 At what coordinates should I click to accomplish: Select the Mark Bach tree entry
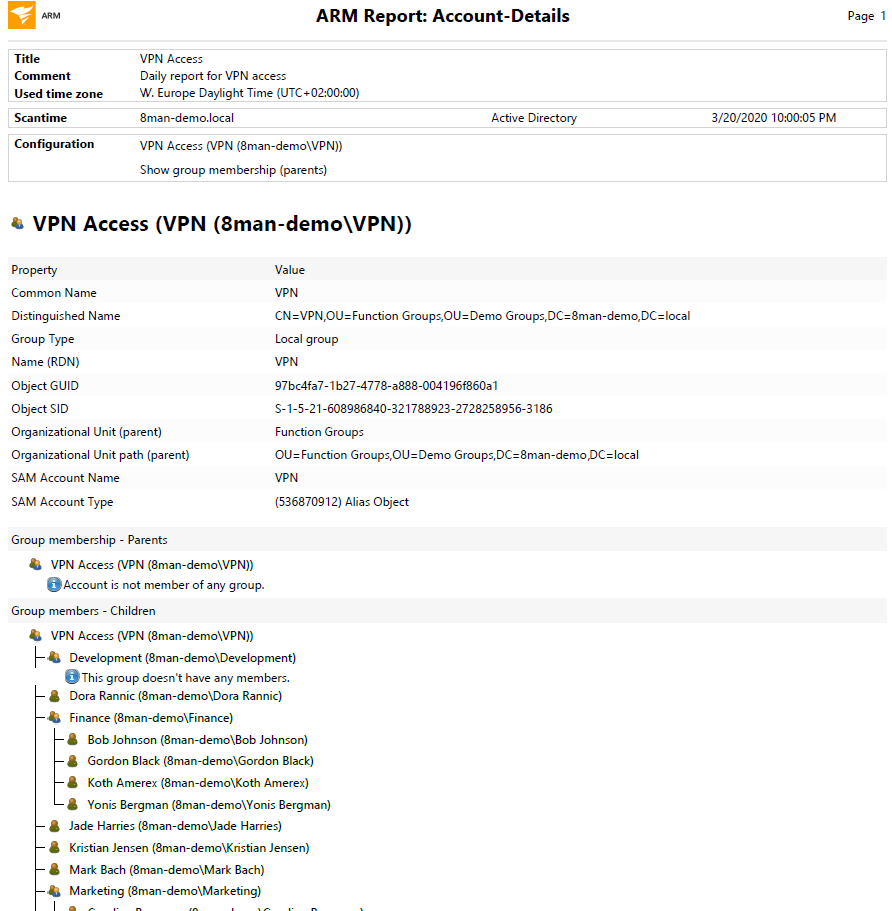tap(167, 870)
